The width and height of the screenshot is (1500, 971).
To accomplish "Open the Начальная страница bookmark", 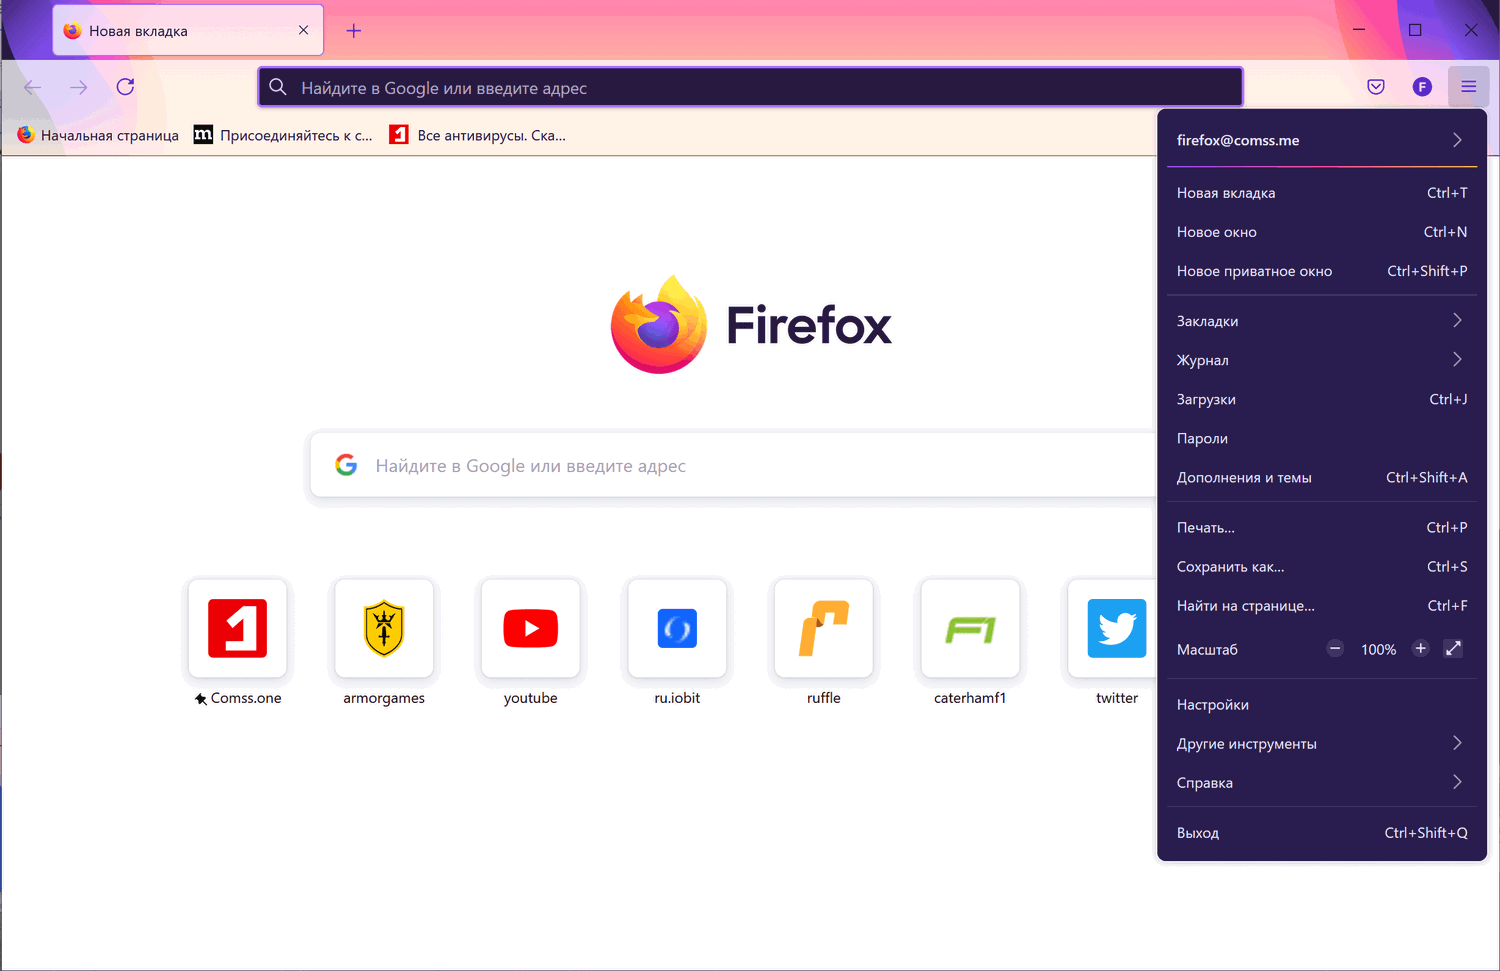I will (x=98, y=135).
